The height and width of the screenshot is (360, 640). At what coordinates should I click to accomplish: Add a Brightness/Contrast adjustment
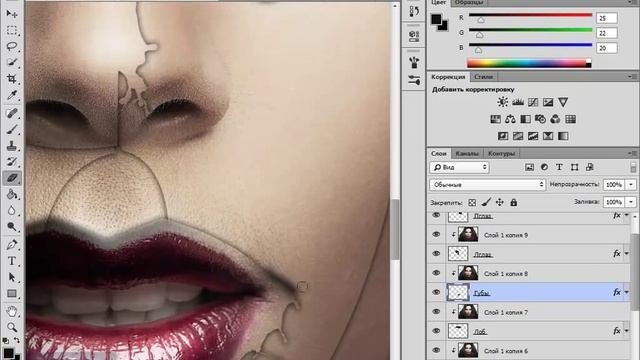[x=503, y=102]
